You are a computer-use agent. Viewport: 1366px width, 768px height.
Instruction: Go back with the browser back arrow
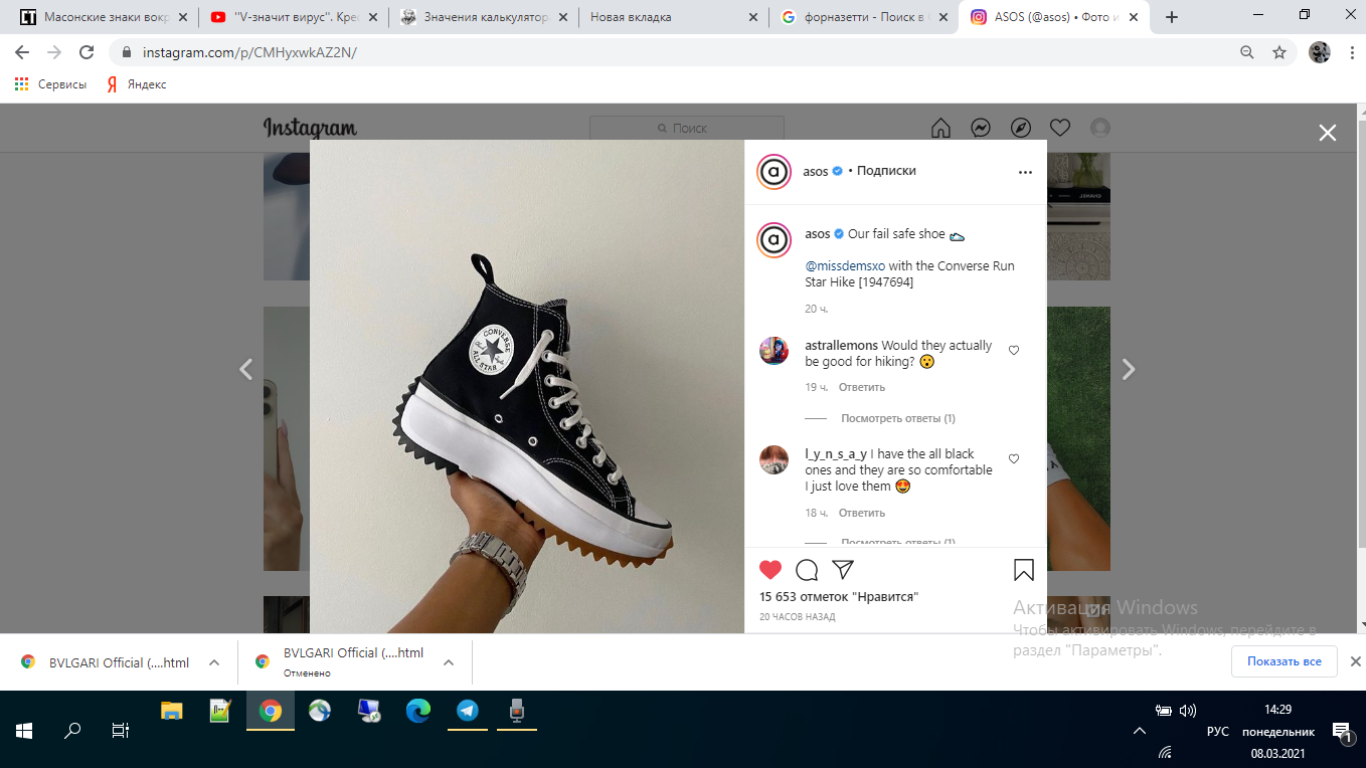click(x=22, y=52)
